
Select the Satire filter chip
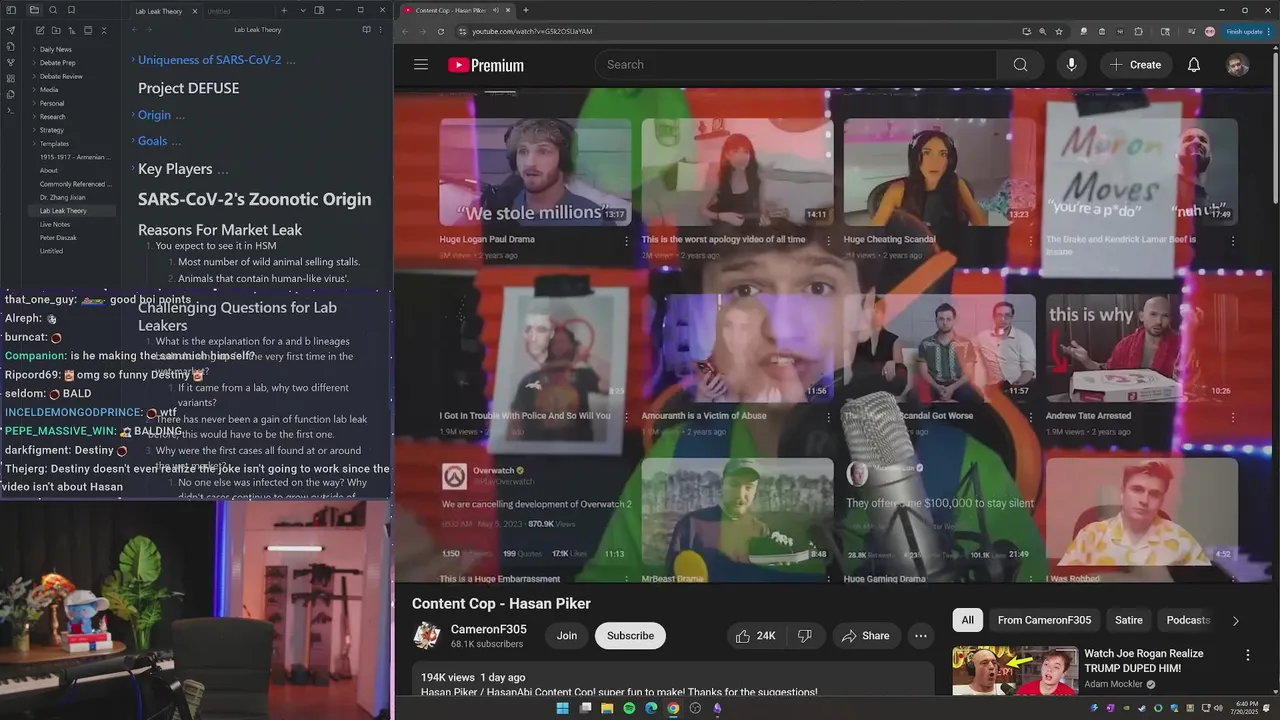click(1129, 620)
